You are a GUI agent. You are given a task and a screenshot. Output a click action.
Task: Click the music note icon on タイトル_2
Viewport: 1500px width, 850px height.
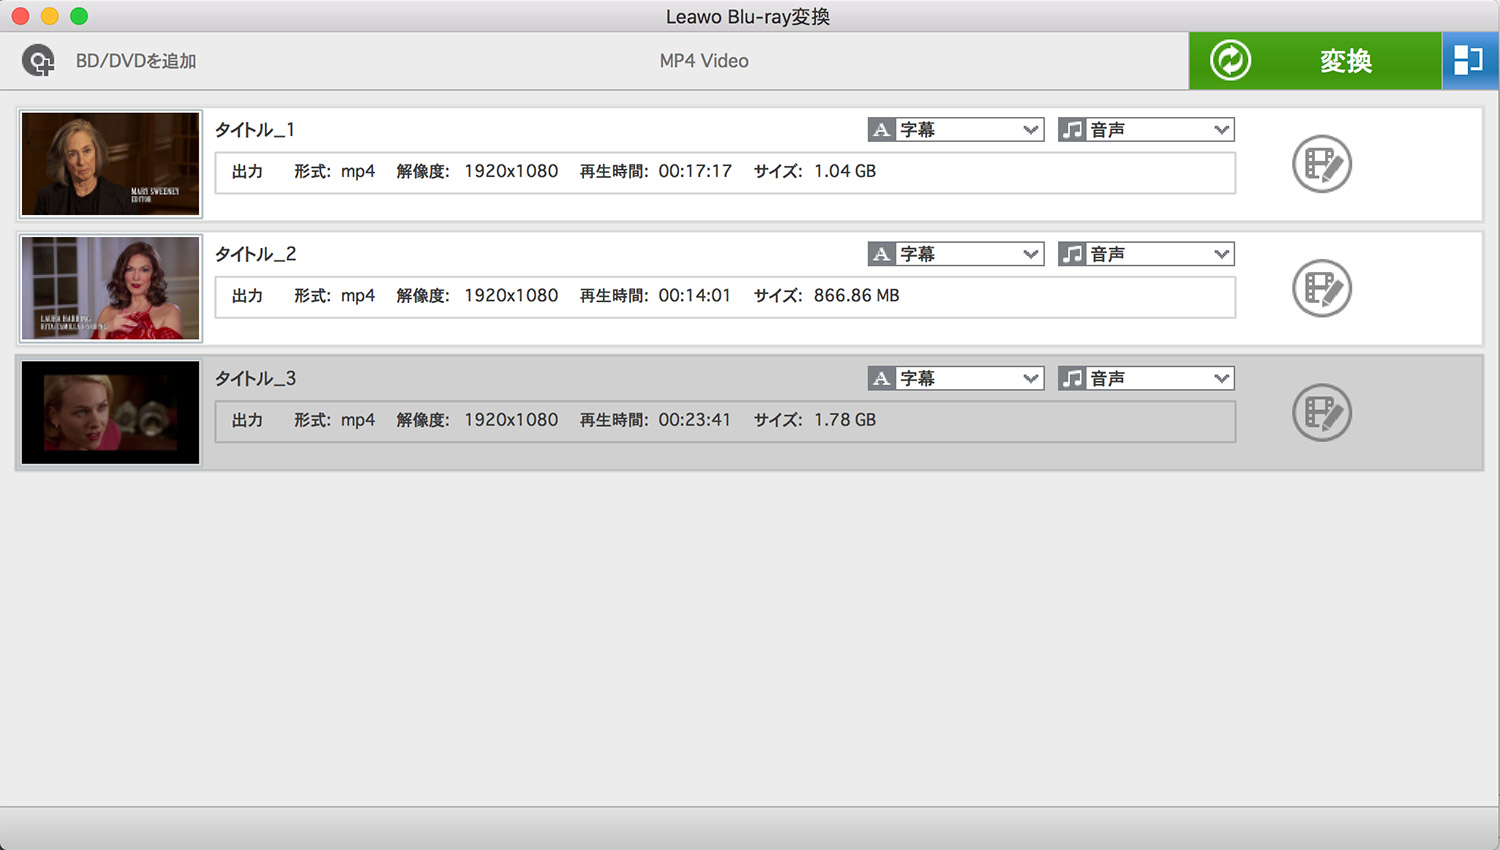point(1072,254)
